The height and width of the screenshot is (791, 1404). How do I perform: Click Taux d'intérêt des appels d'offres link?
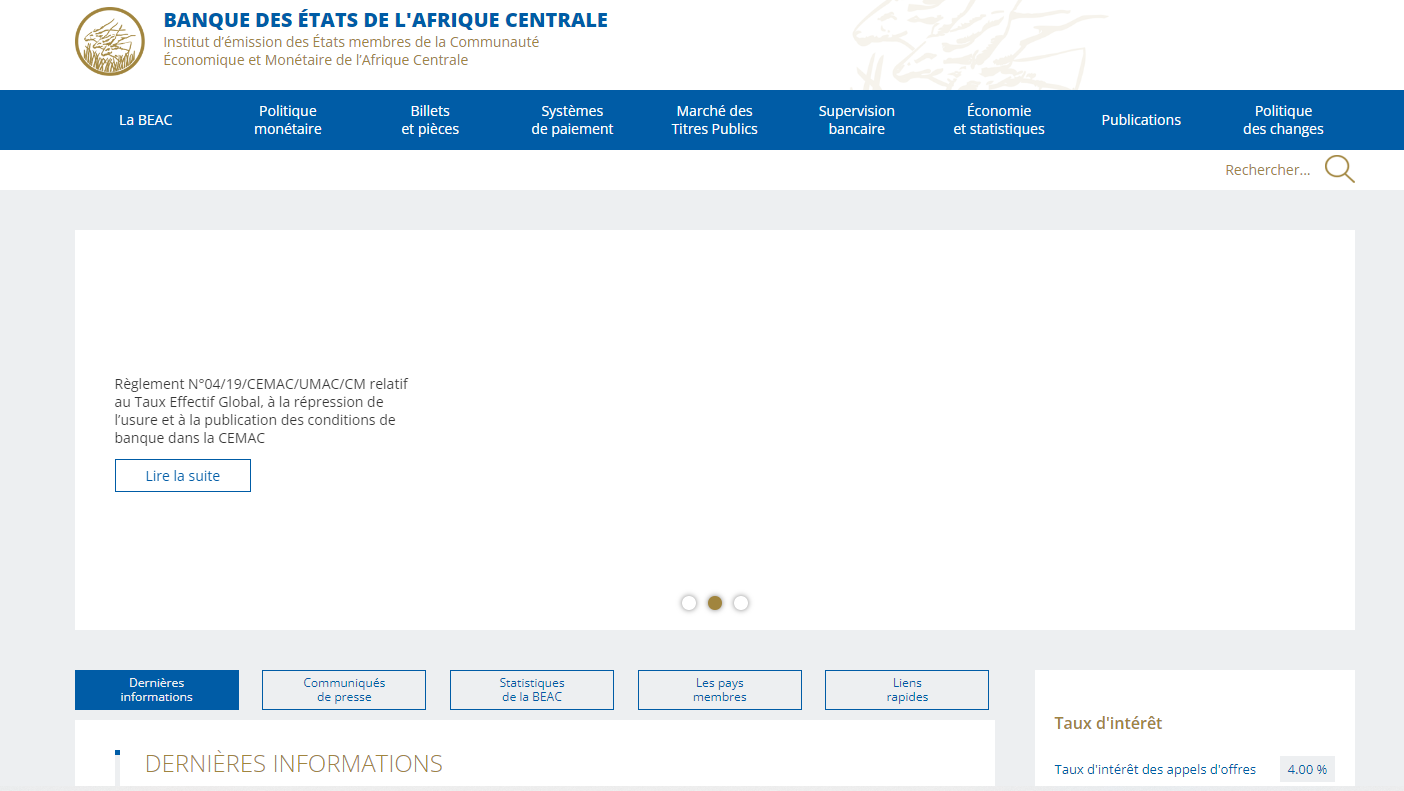tap(1155, 769)
